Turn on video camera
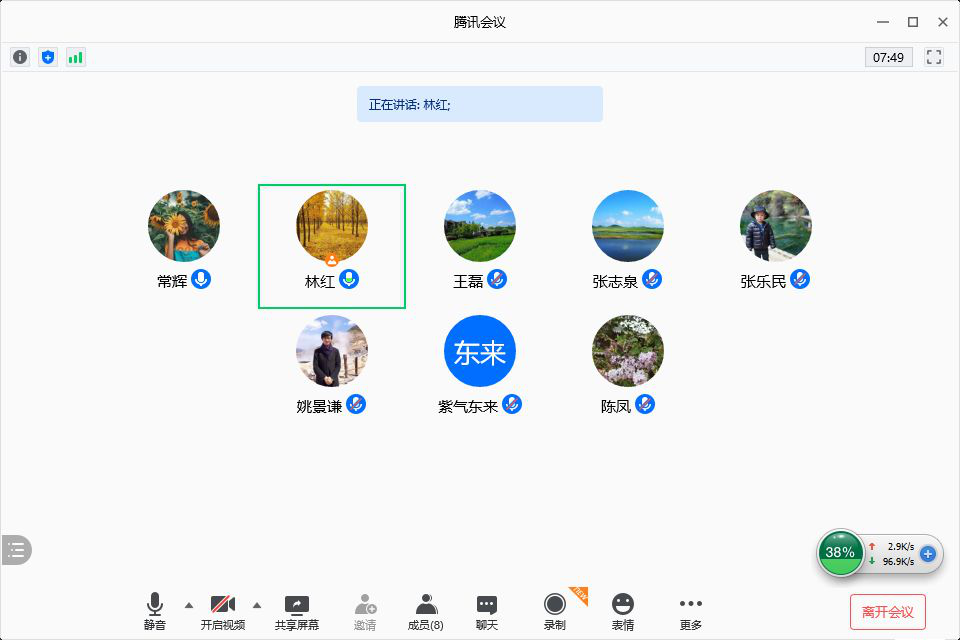 (222, 611)
